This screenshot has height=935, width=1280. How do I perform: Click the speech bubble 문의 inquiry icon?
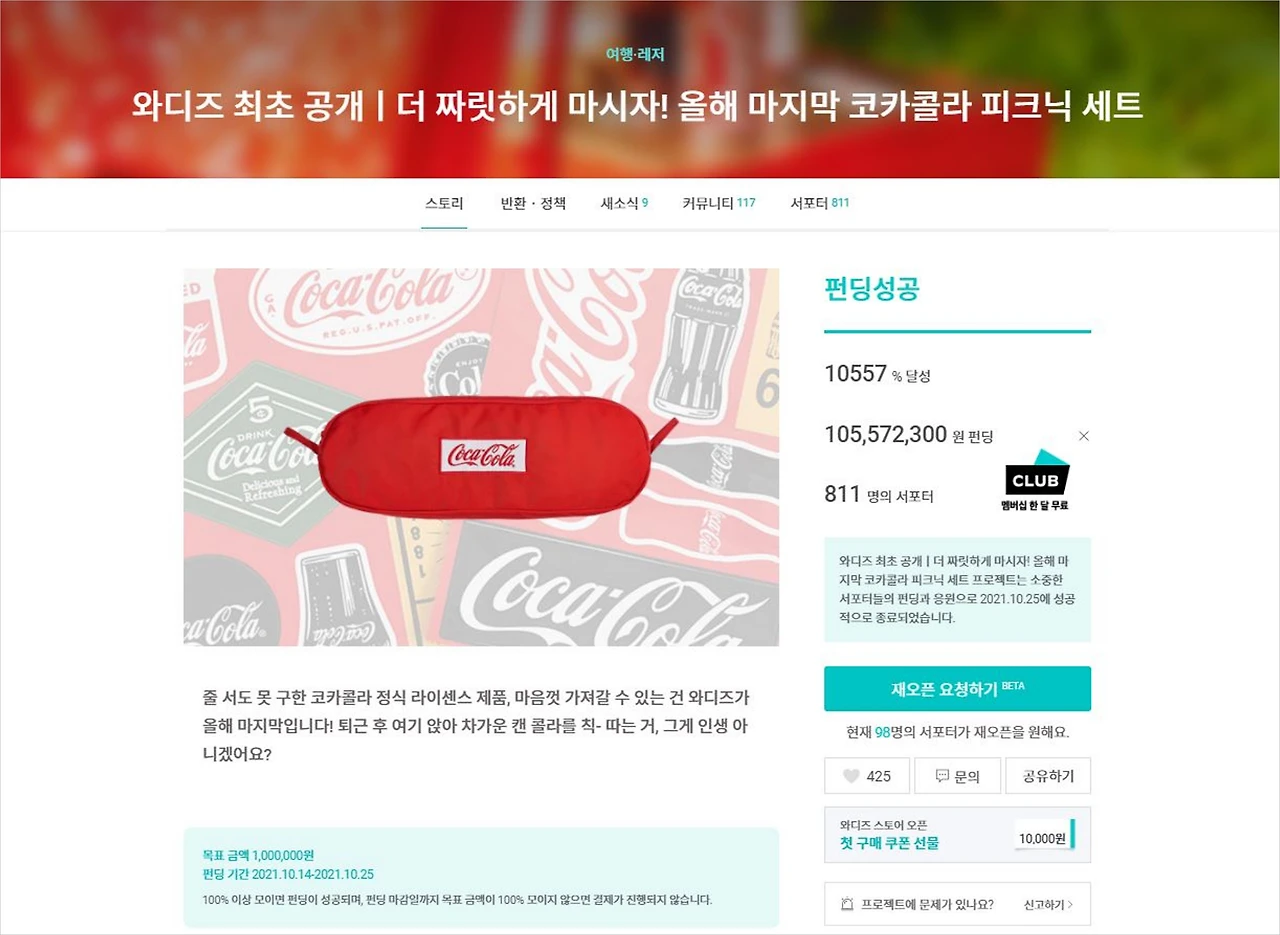tap(942, 776)
